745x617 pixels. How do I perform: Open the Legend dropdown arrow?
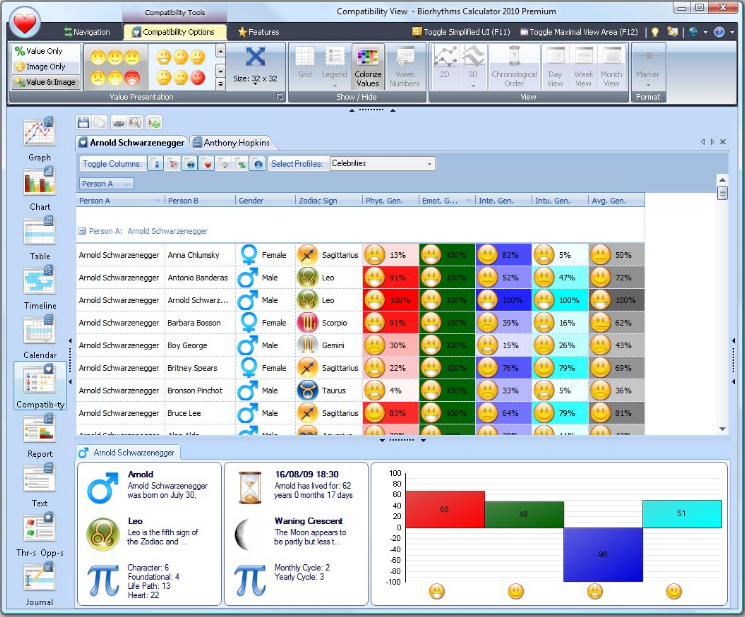(334, 85)
